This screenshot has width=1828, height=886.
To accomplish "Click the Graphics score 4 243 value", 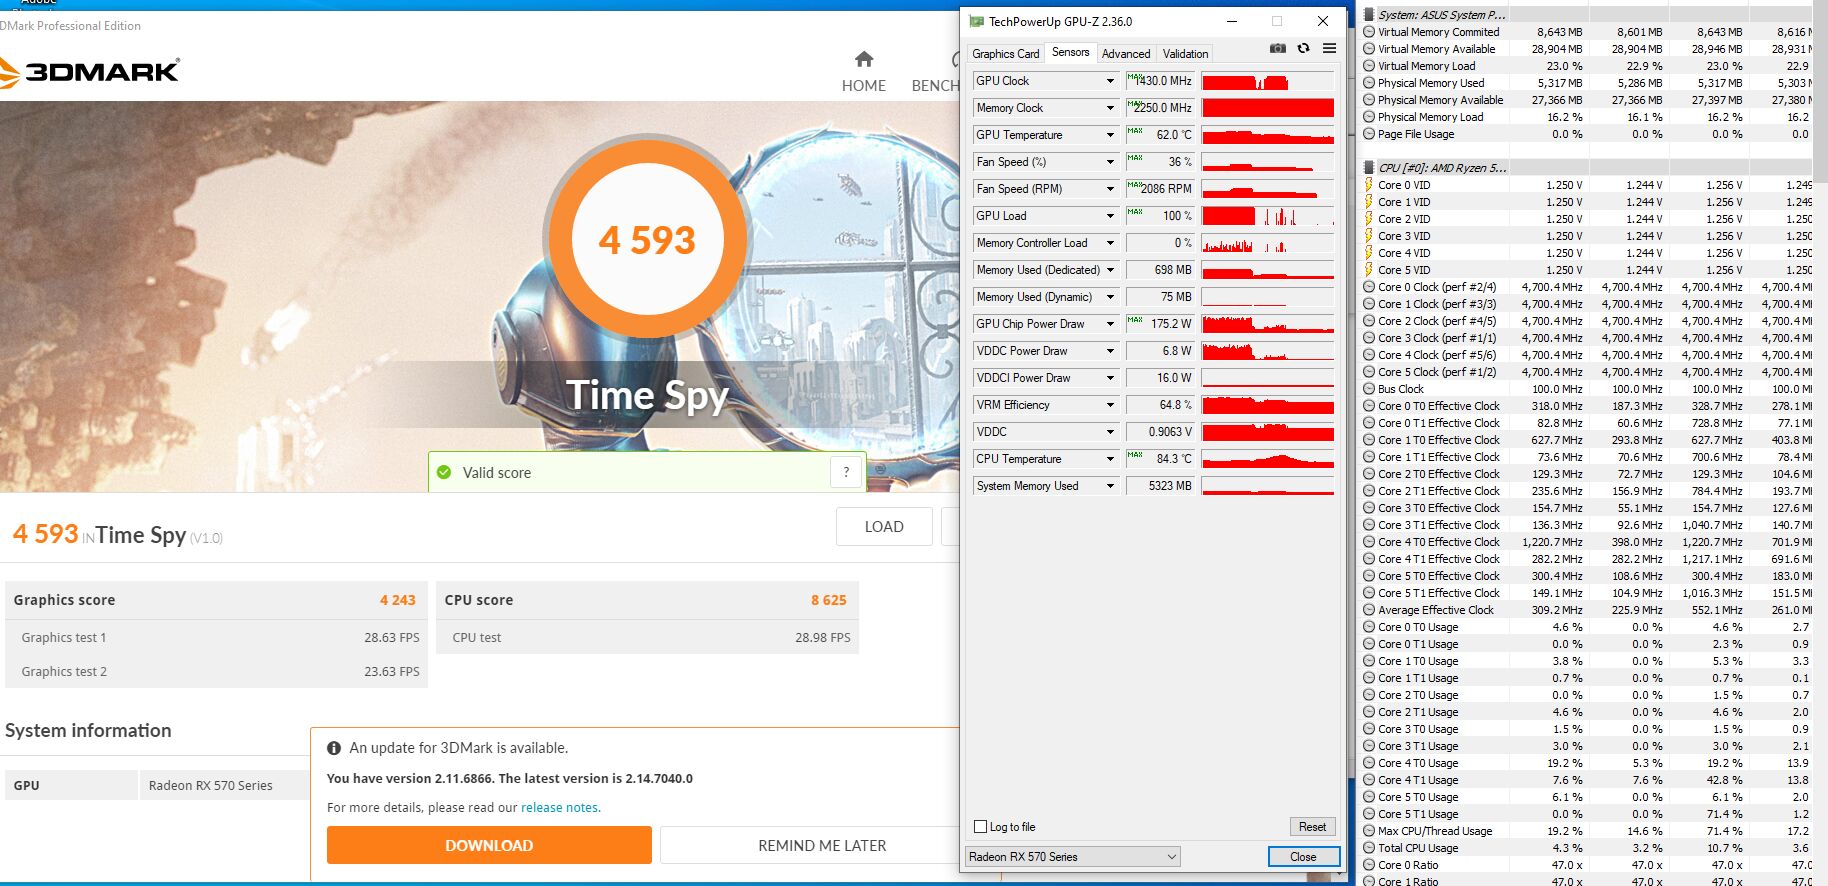I will 397,600.
